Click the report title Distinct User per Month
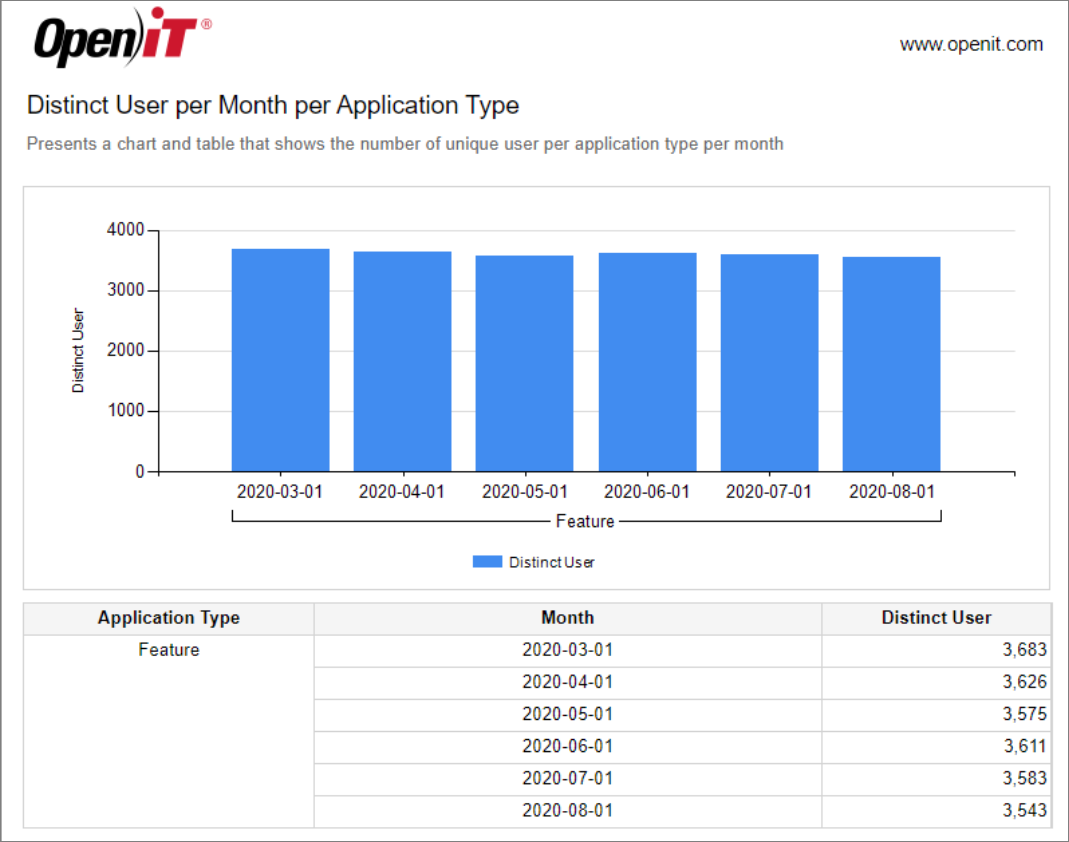1069x842 pixels. 273,105
